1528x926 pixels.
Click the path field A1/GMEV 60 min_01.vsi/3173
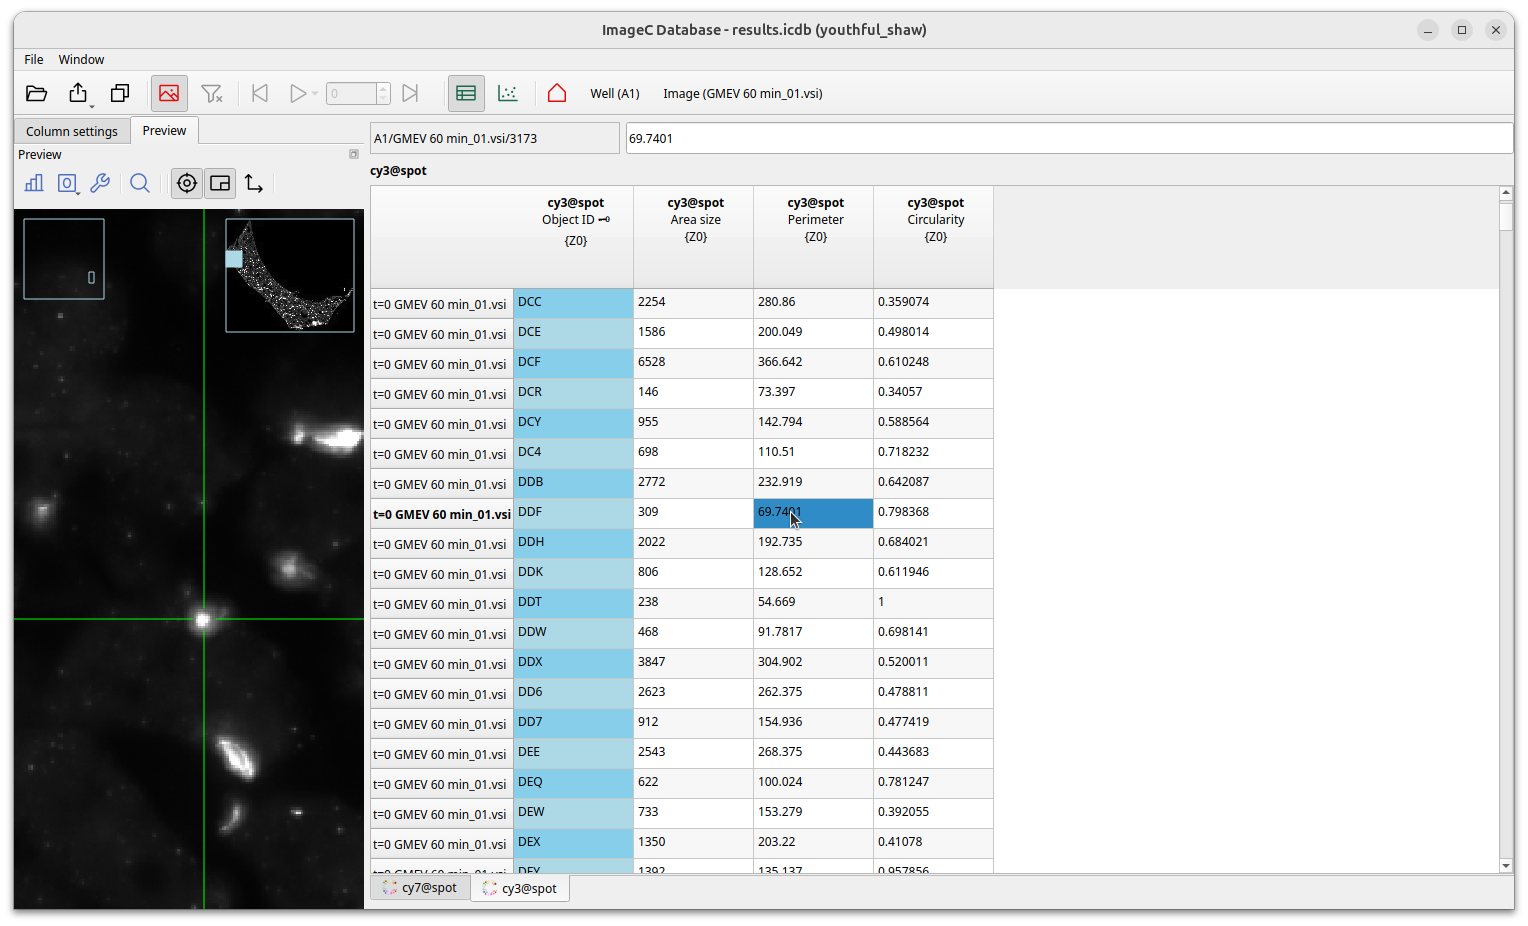[x=495, y=138]
